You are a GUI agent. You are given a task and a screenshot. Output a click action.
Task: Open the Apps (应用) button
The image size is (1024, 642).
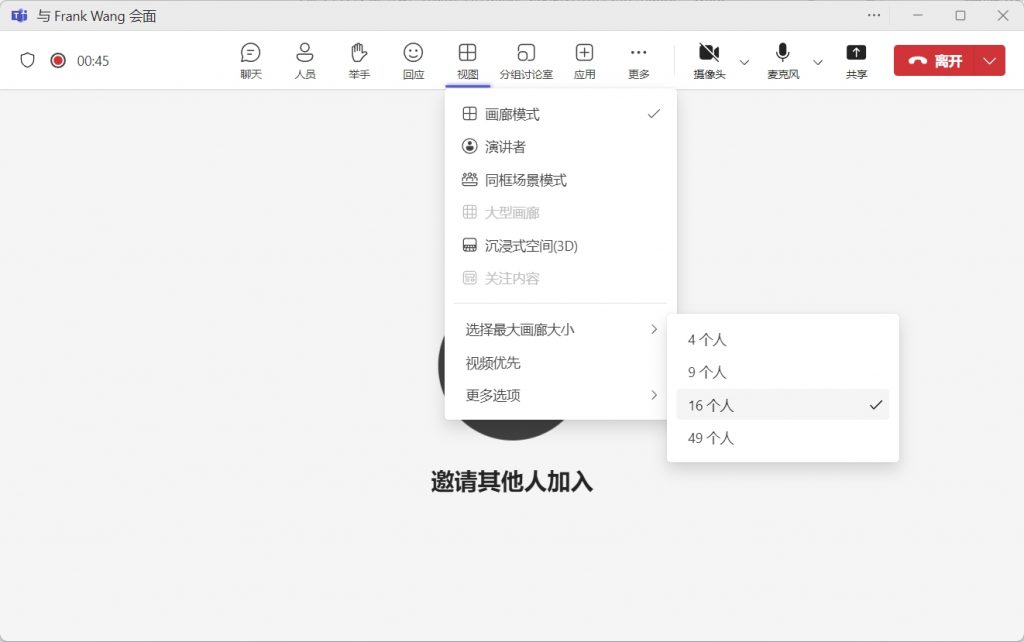[584, 61]
